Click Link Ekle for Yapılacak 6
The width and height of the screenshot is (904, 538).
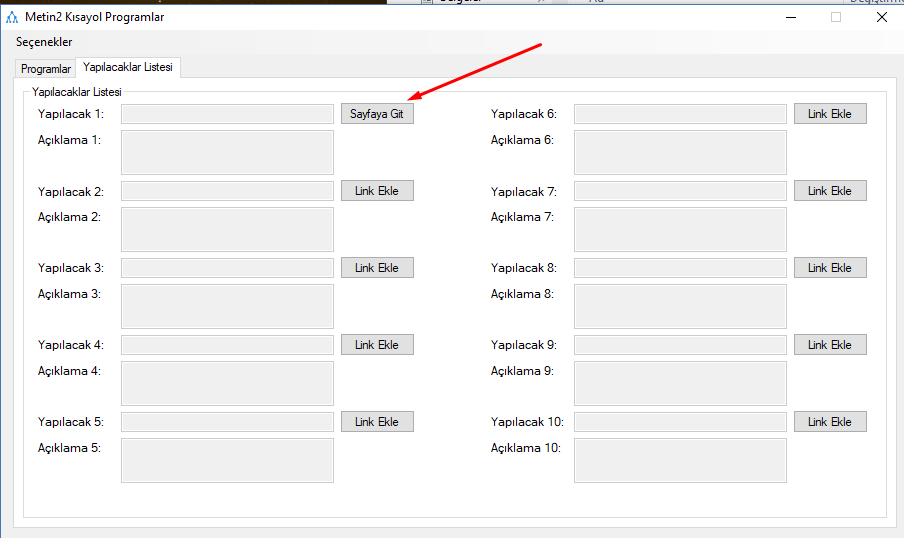pyautogui.click(x=830, y=114)
